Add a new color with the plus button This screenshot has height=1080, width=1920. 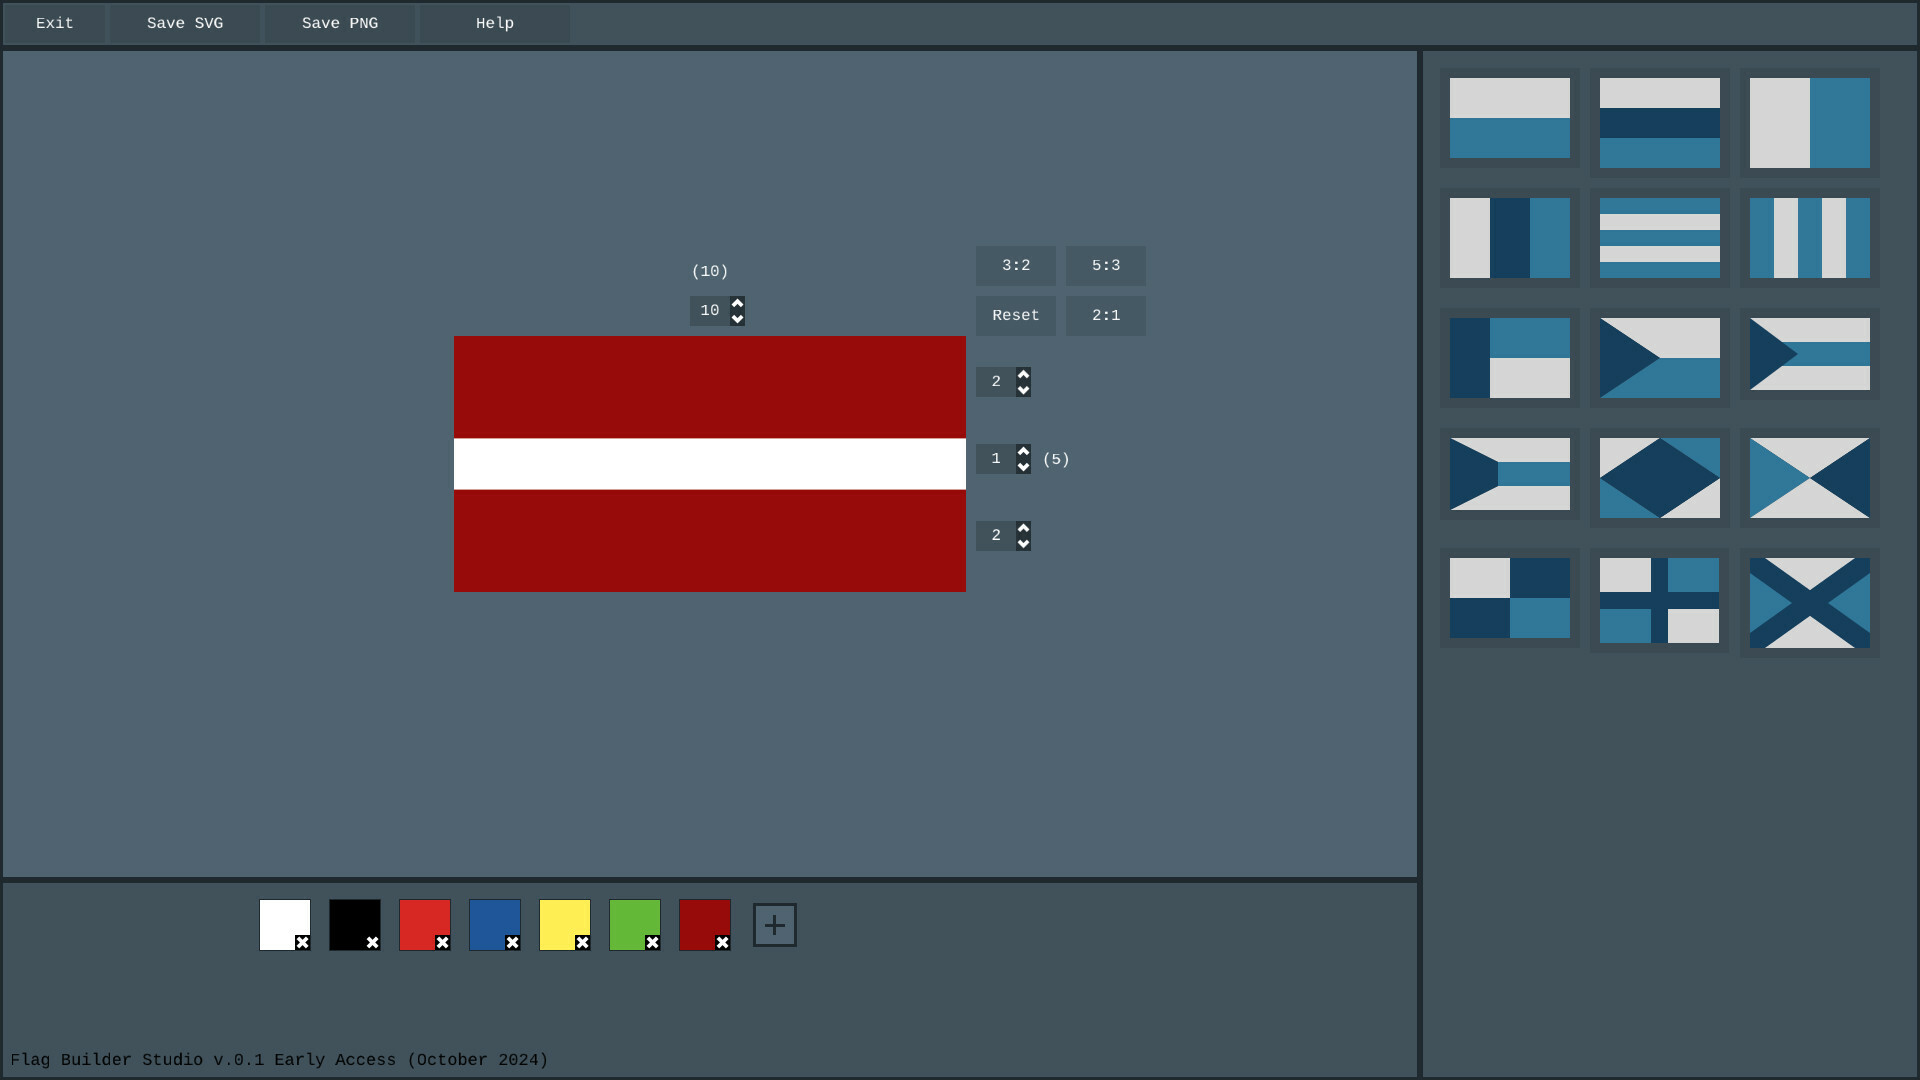[x=774, y=924]
